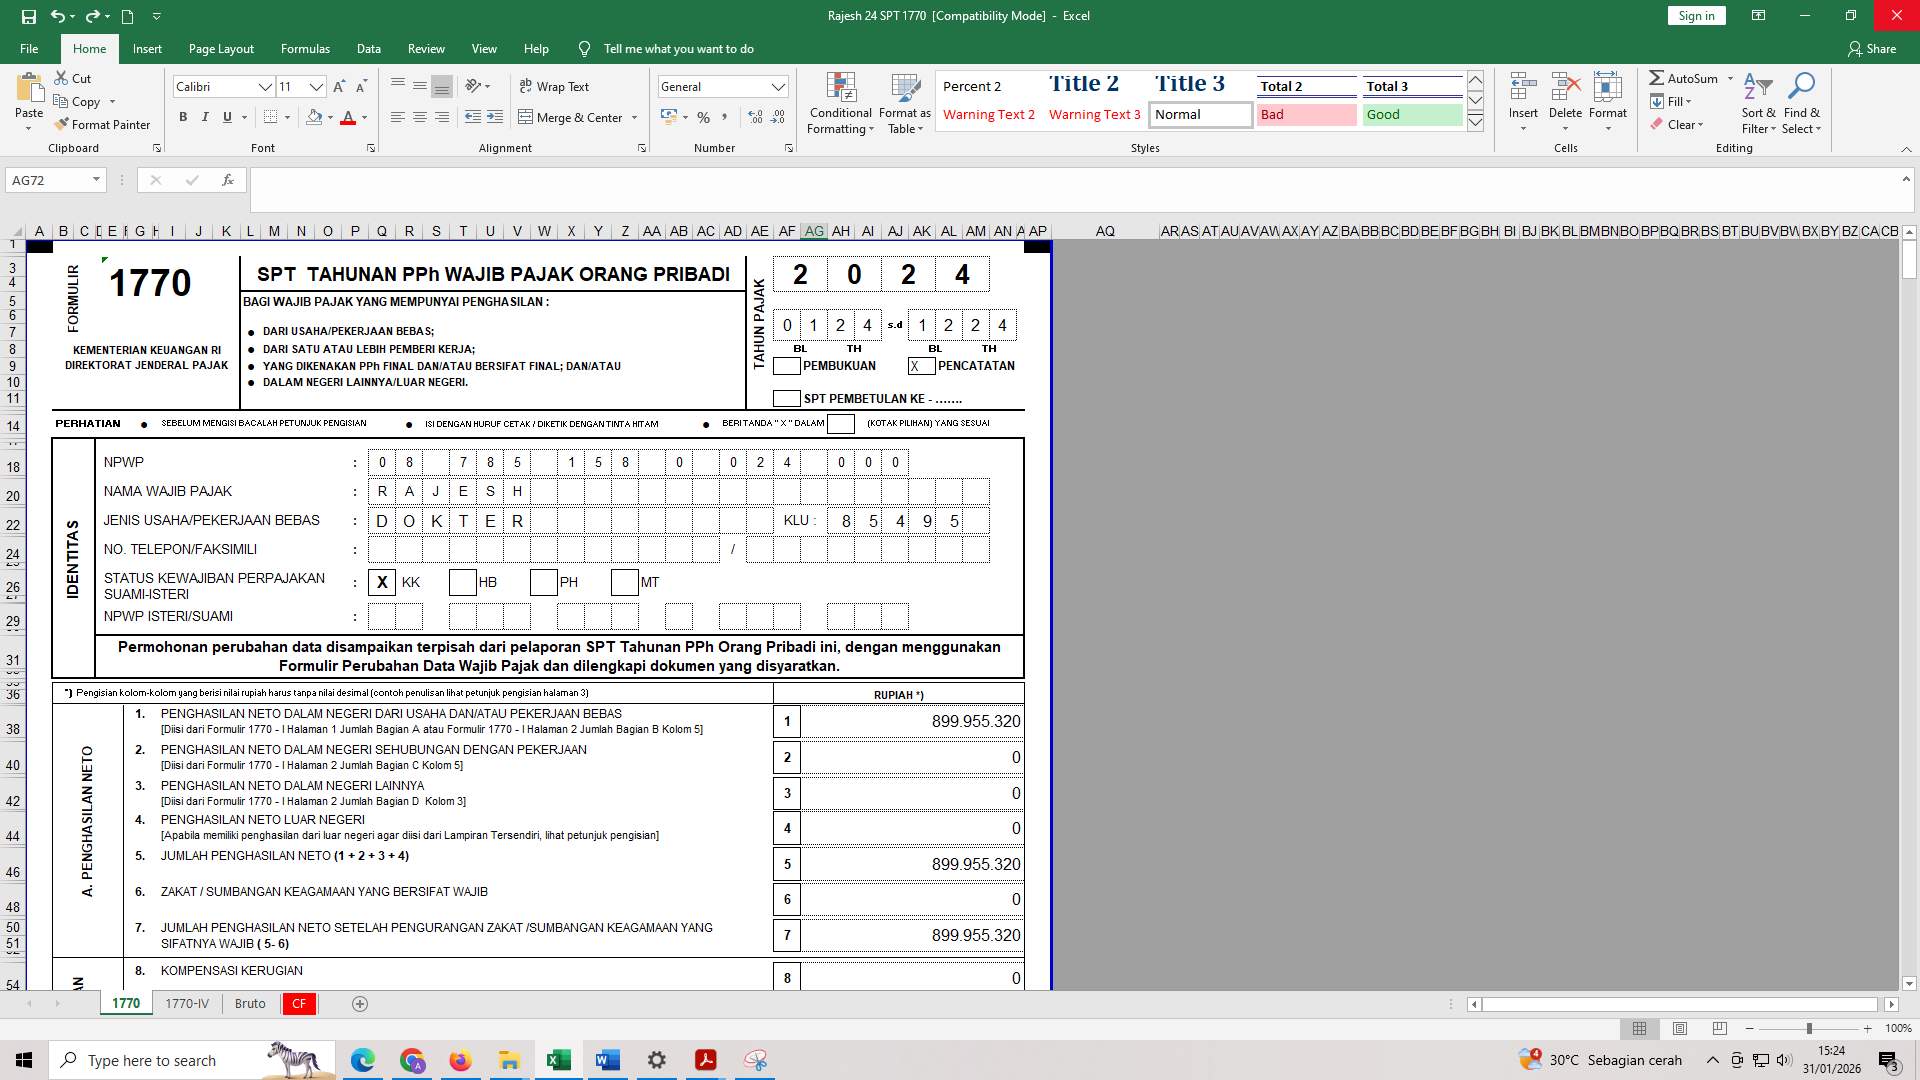
Task: Switch to the Formulas ribbon tab
Action: coord(305,48)
